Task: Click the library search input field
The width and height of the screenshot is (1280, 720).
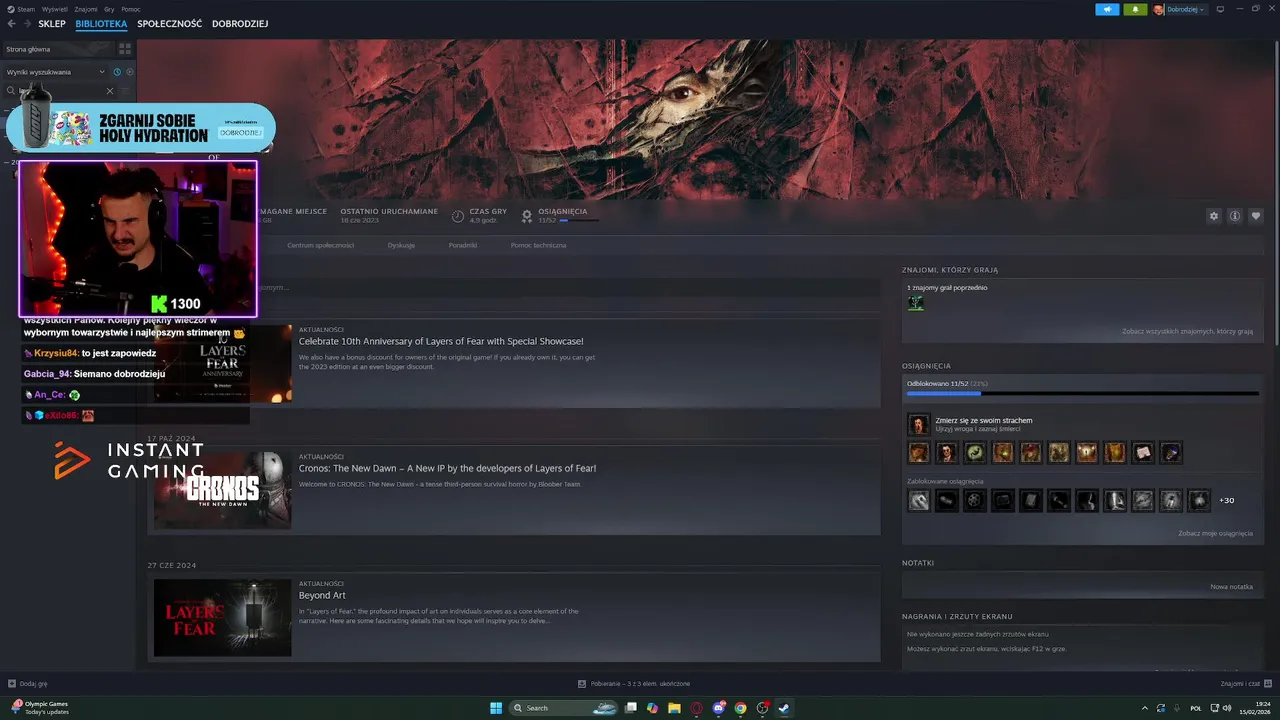Action: tap(60, 91)
